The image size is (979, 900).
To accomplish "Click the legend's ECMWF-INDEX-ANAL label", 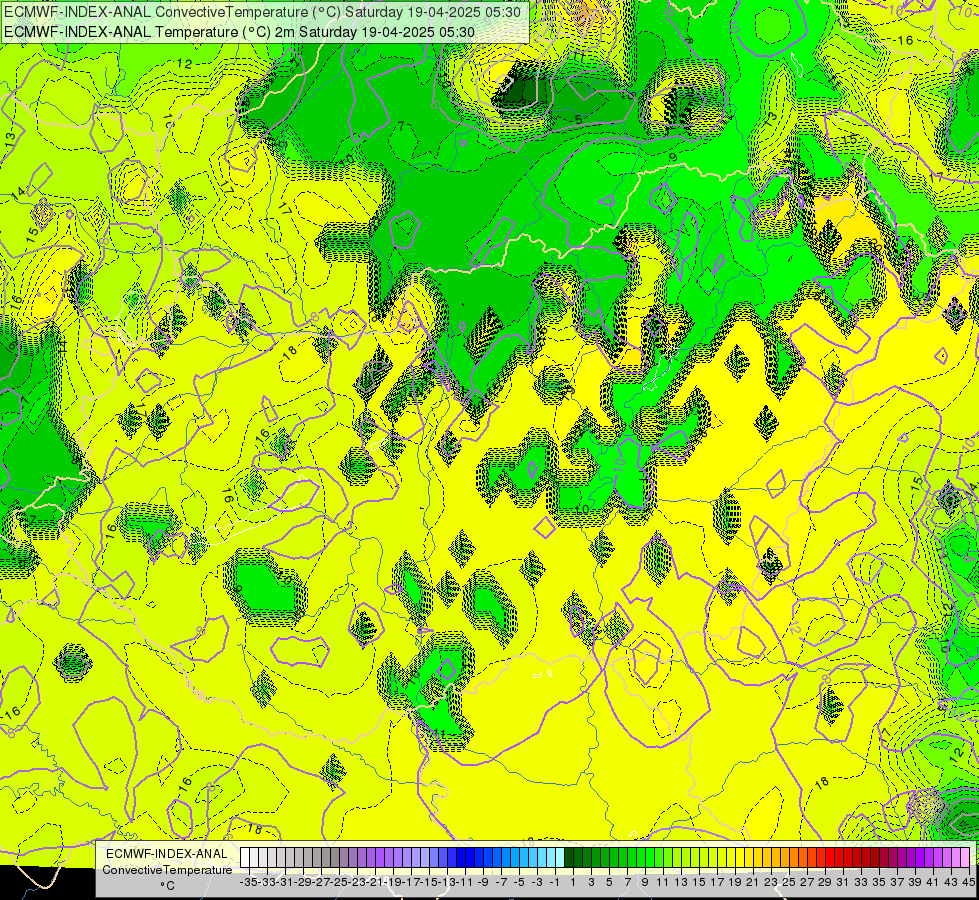I will click(167, 854).
